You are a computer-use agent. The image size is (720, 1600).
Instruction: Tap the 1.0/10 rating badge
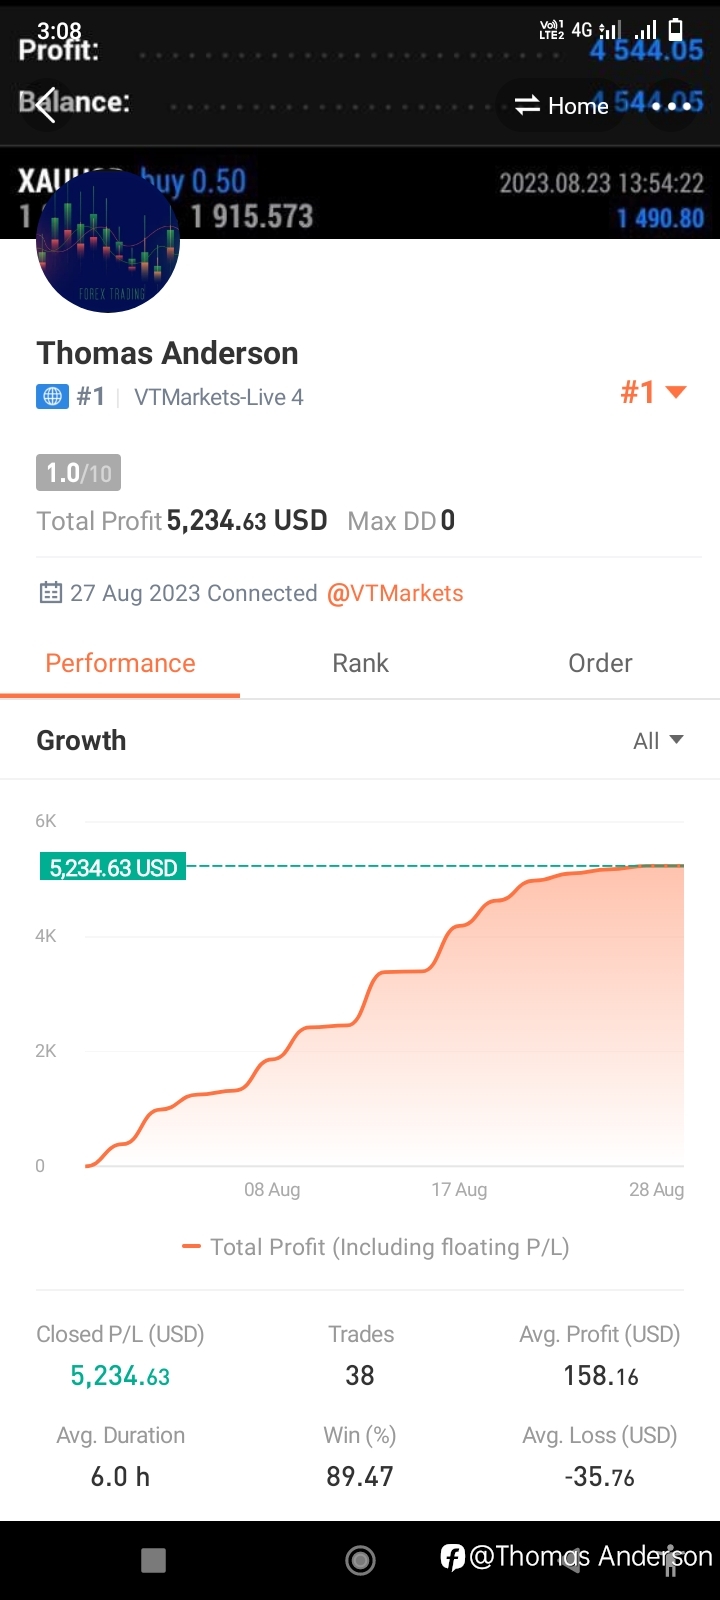pos(78,472)
